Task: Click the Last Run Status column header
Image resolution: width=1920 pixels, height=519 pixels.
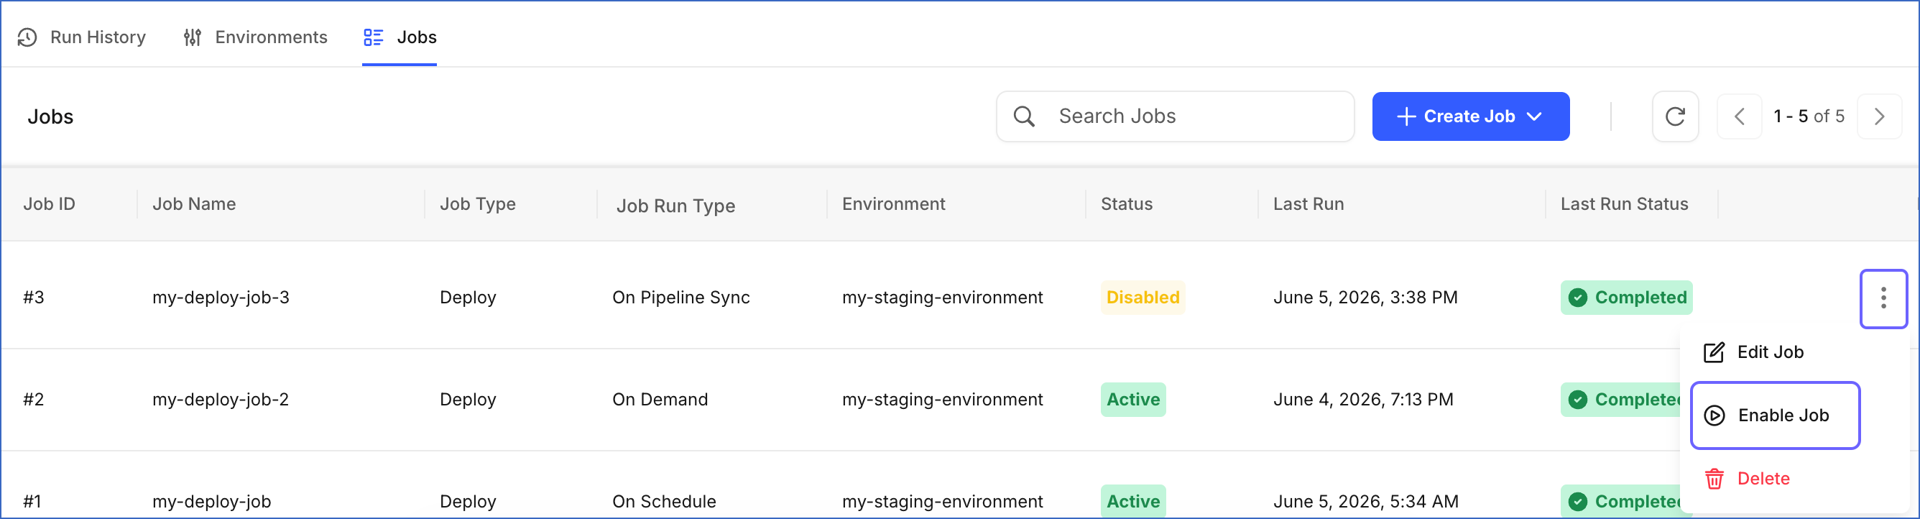Action: click(x=1624, y=204)
